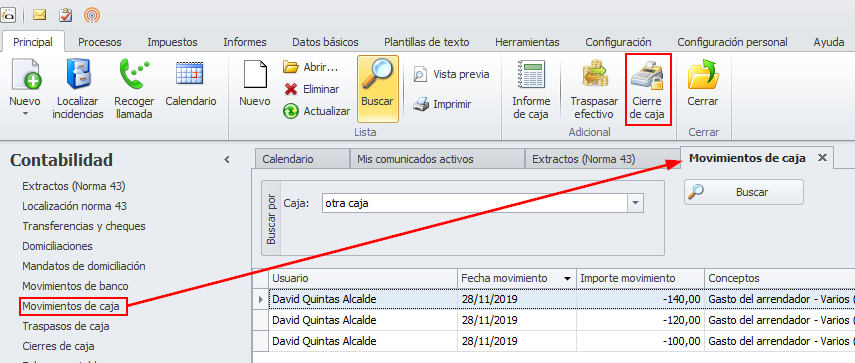Open Domiciliaciones in sidebar

tap(57, 246)
